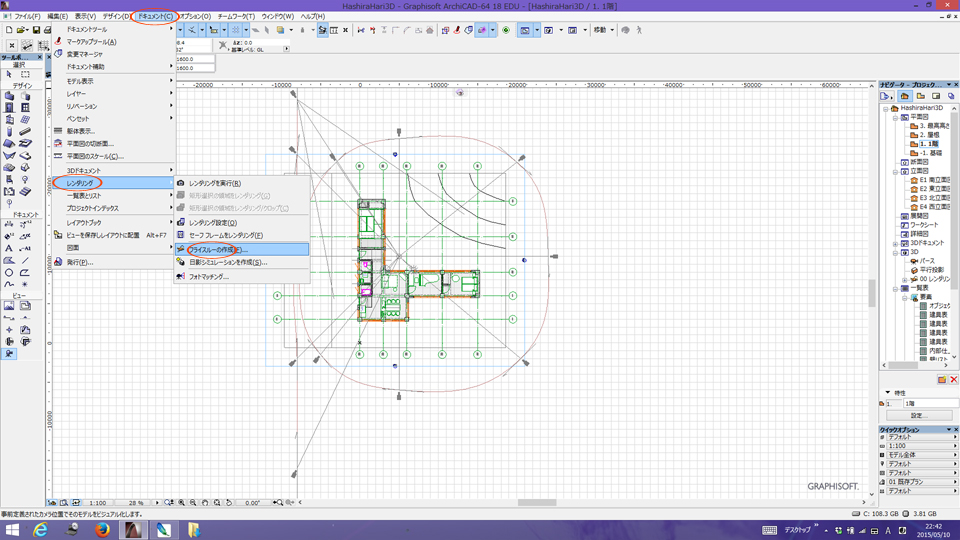Image resolution: width=960 pixels, height=540 pixels.
Task: Select the Camera tool in the toolbox
Action: 9,354
